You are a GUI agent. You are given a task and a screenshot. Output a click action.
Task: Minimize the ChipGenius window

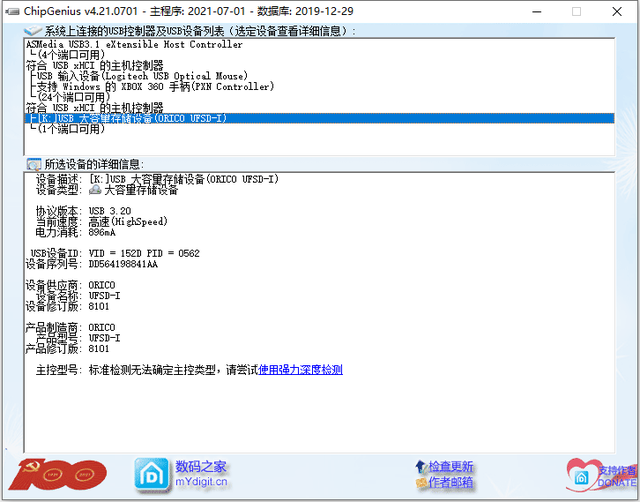(x=537, y=12)
